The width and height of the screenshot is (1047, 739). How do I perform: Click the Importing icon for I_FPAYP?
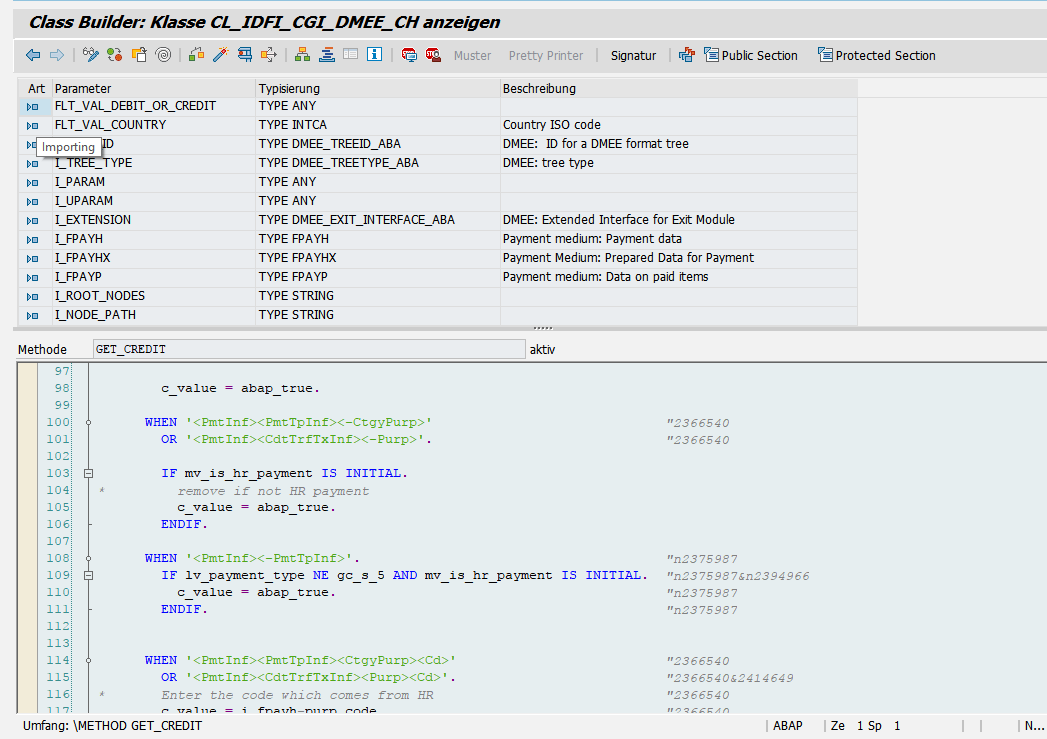[32, 277]
